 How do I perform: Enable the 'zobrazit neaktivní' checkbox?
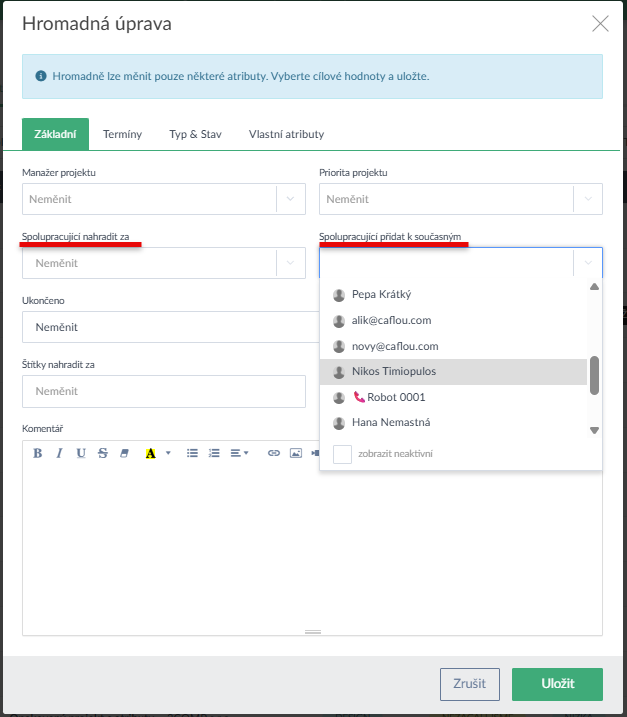[x=343, y=454]
